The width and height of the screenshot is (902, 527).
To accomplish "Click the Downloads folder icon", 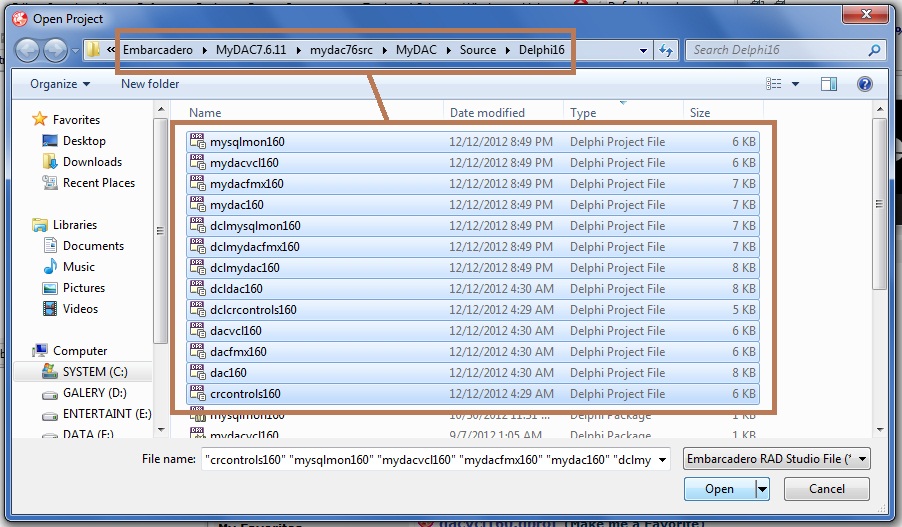I will point(50,161).
